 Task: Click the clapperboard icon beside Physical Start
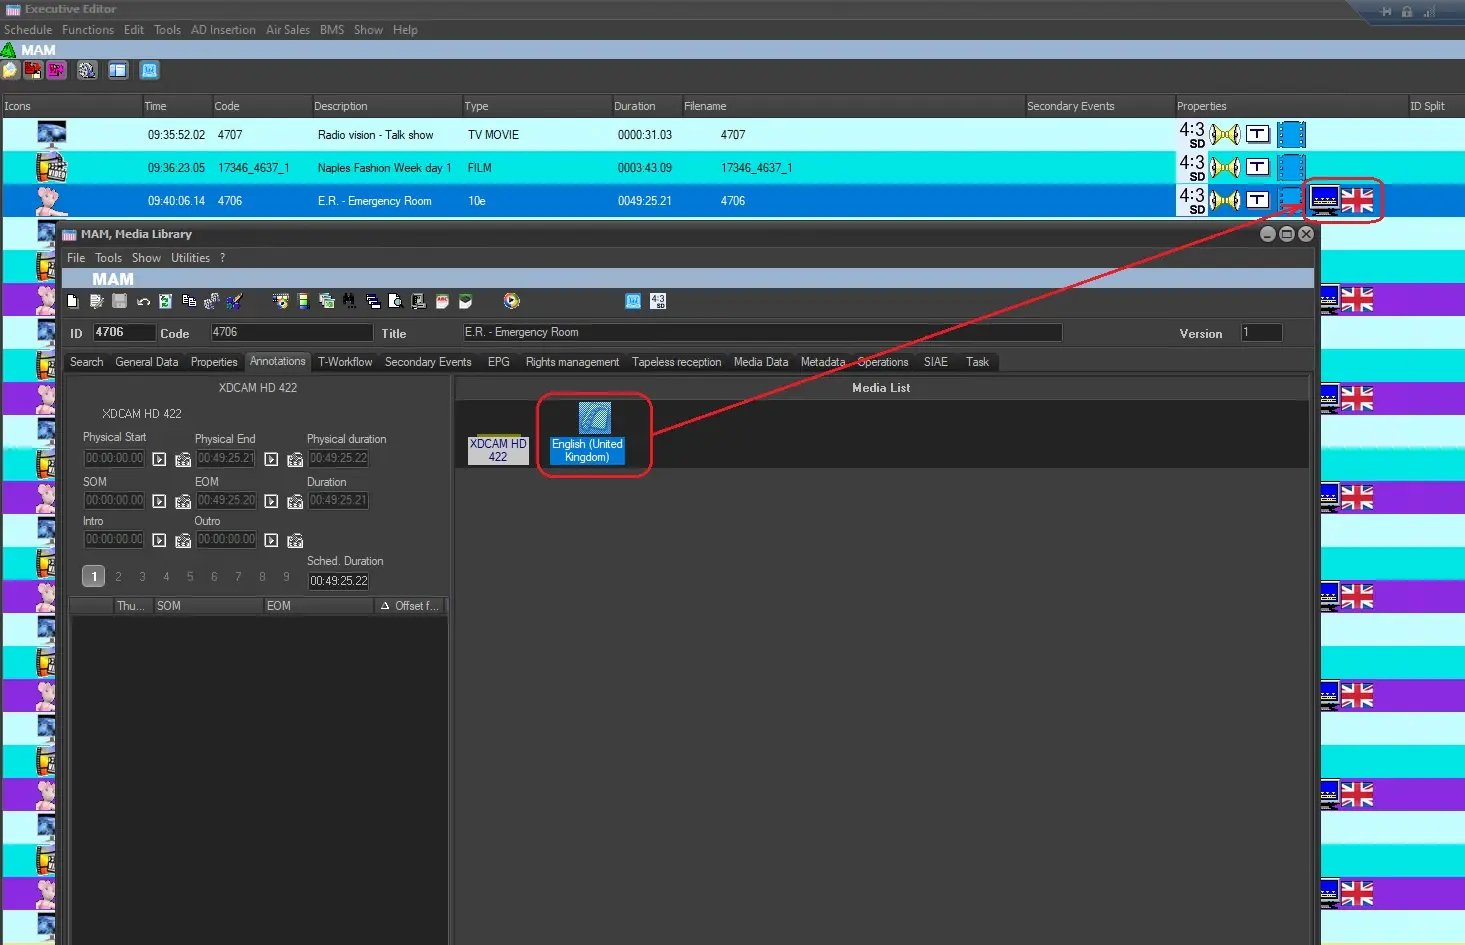(x=183, y=460)
